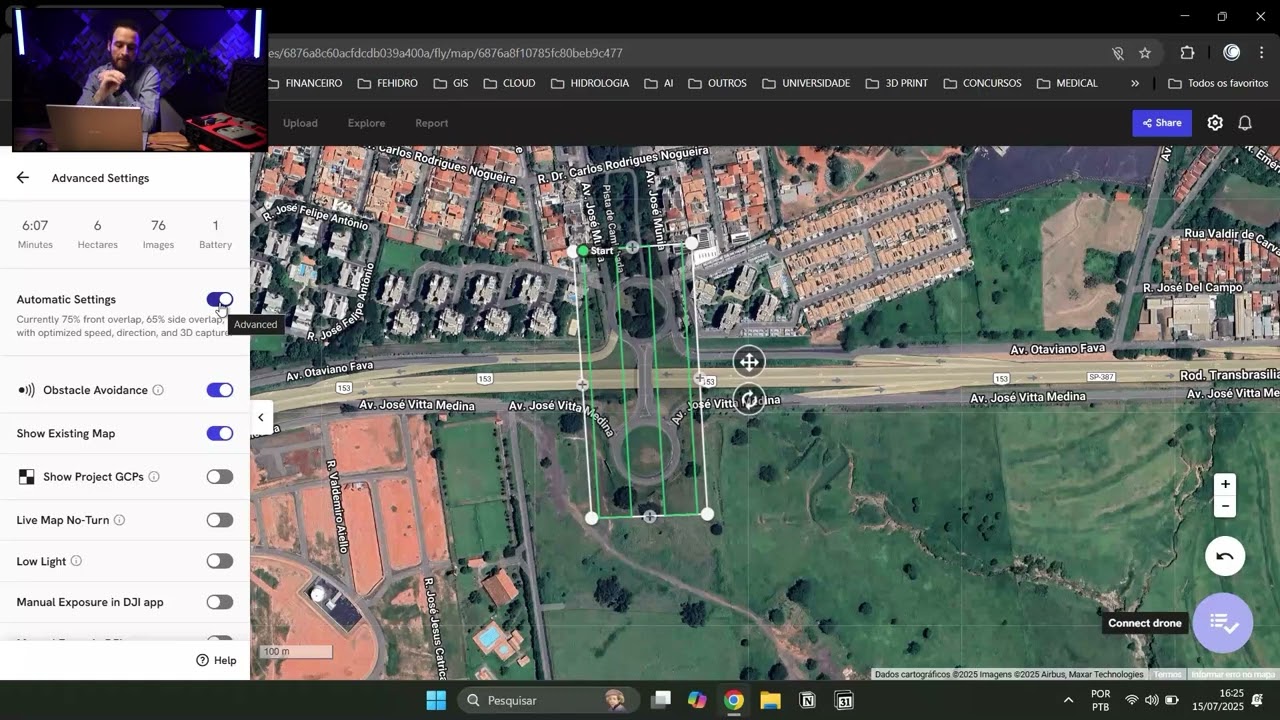Open File Explorer from taskbar

point(770,700)
